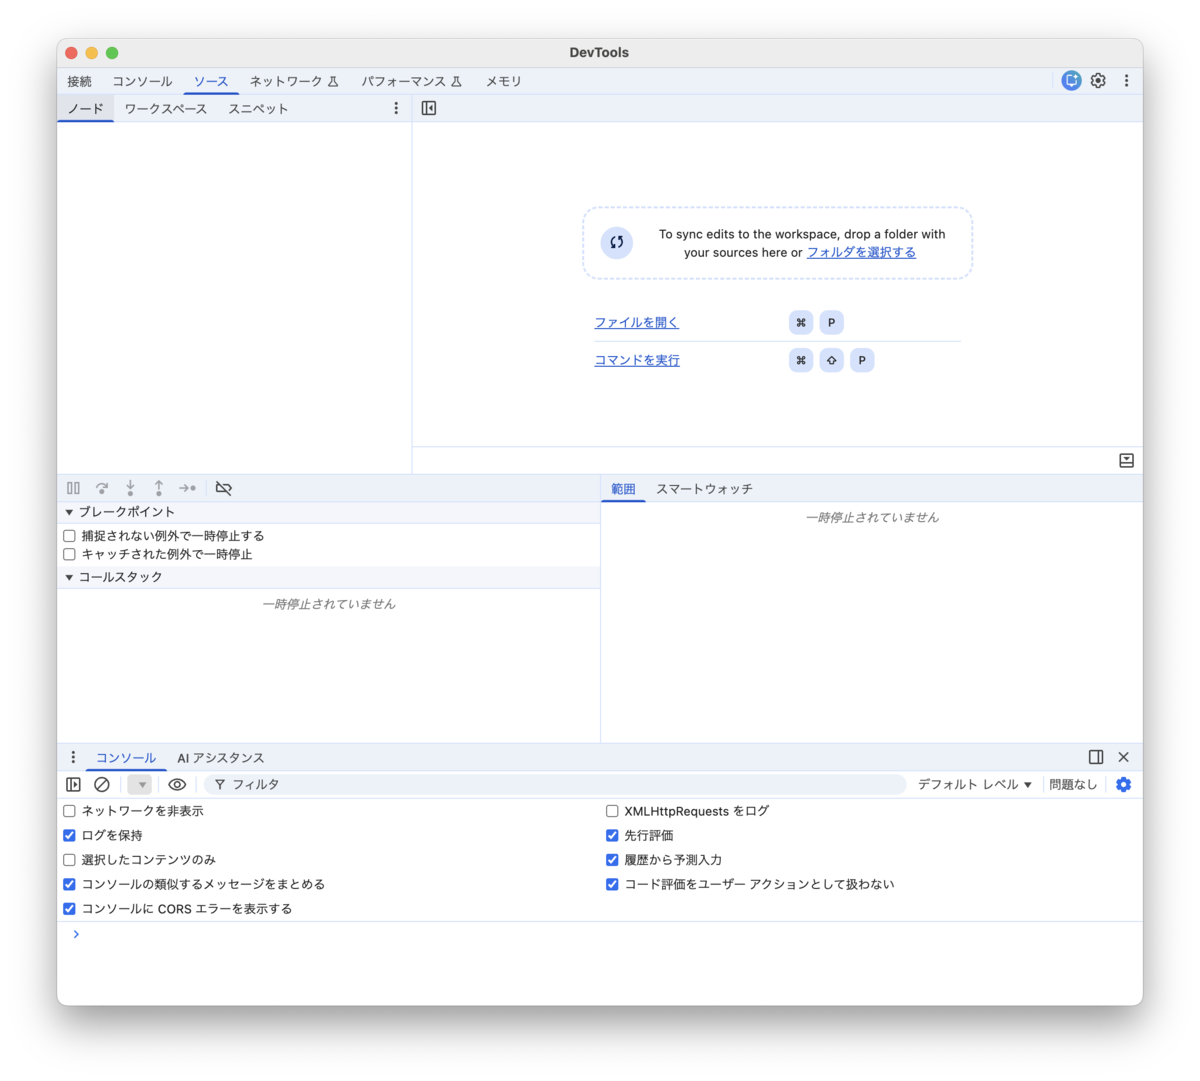Check ネットワークを非表示 option

(69, 811)
